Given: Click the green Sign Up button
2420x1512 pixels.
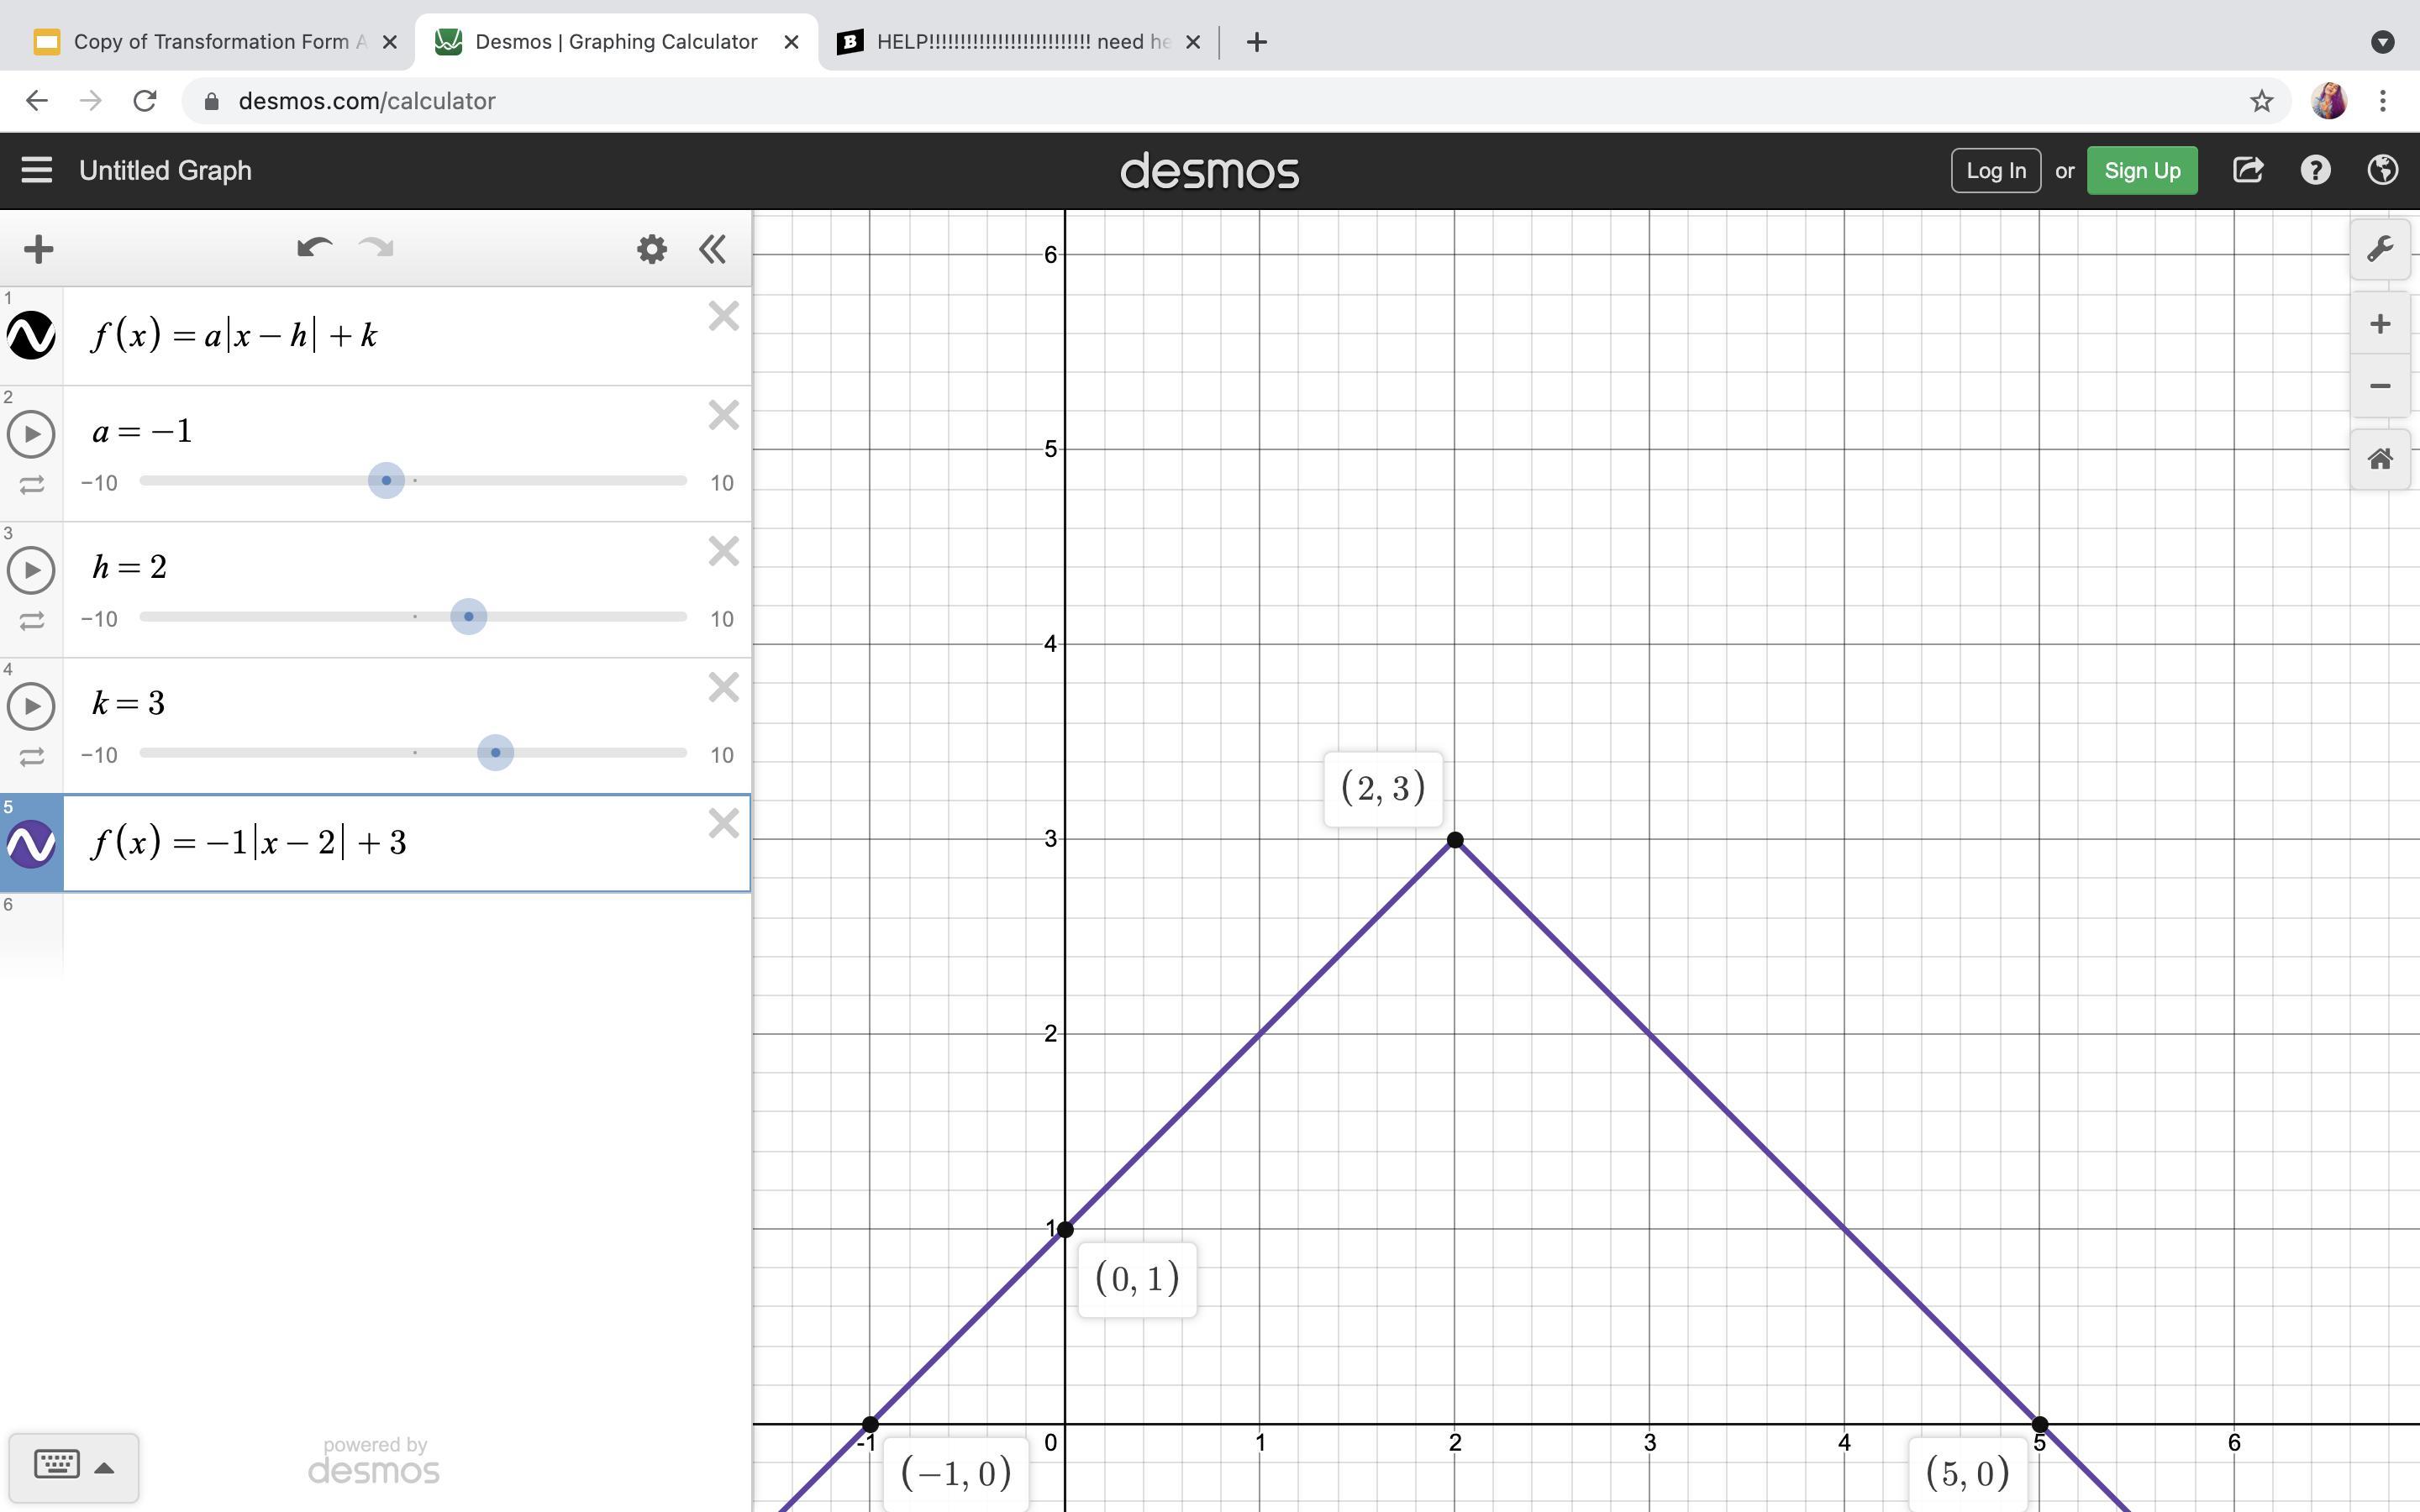Looking at the screenshot, I should tap(2141, 170).
